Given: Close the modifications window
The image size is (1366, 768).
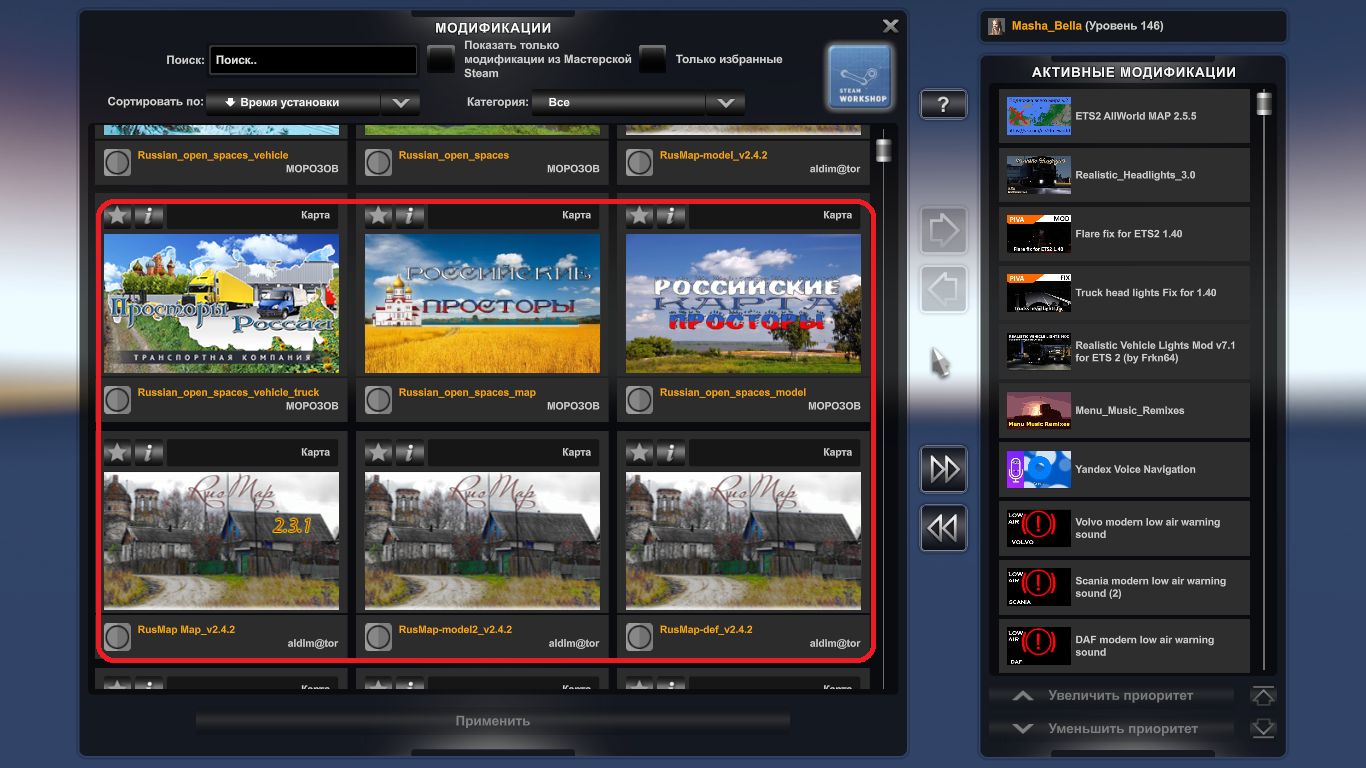Looking at the screenshot, I should (x=890, y=26).
